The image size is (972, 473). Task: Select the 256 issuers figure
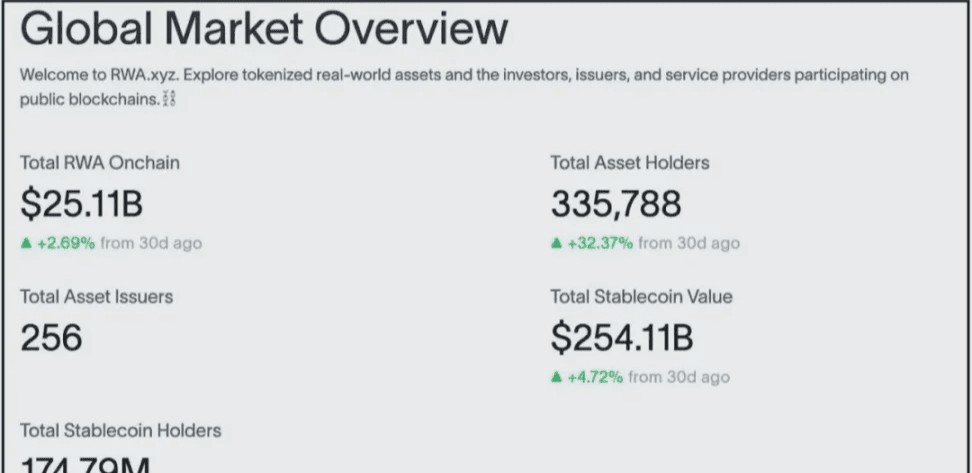tap(51, 338)
